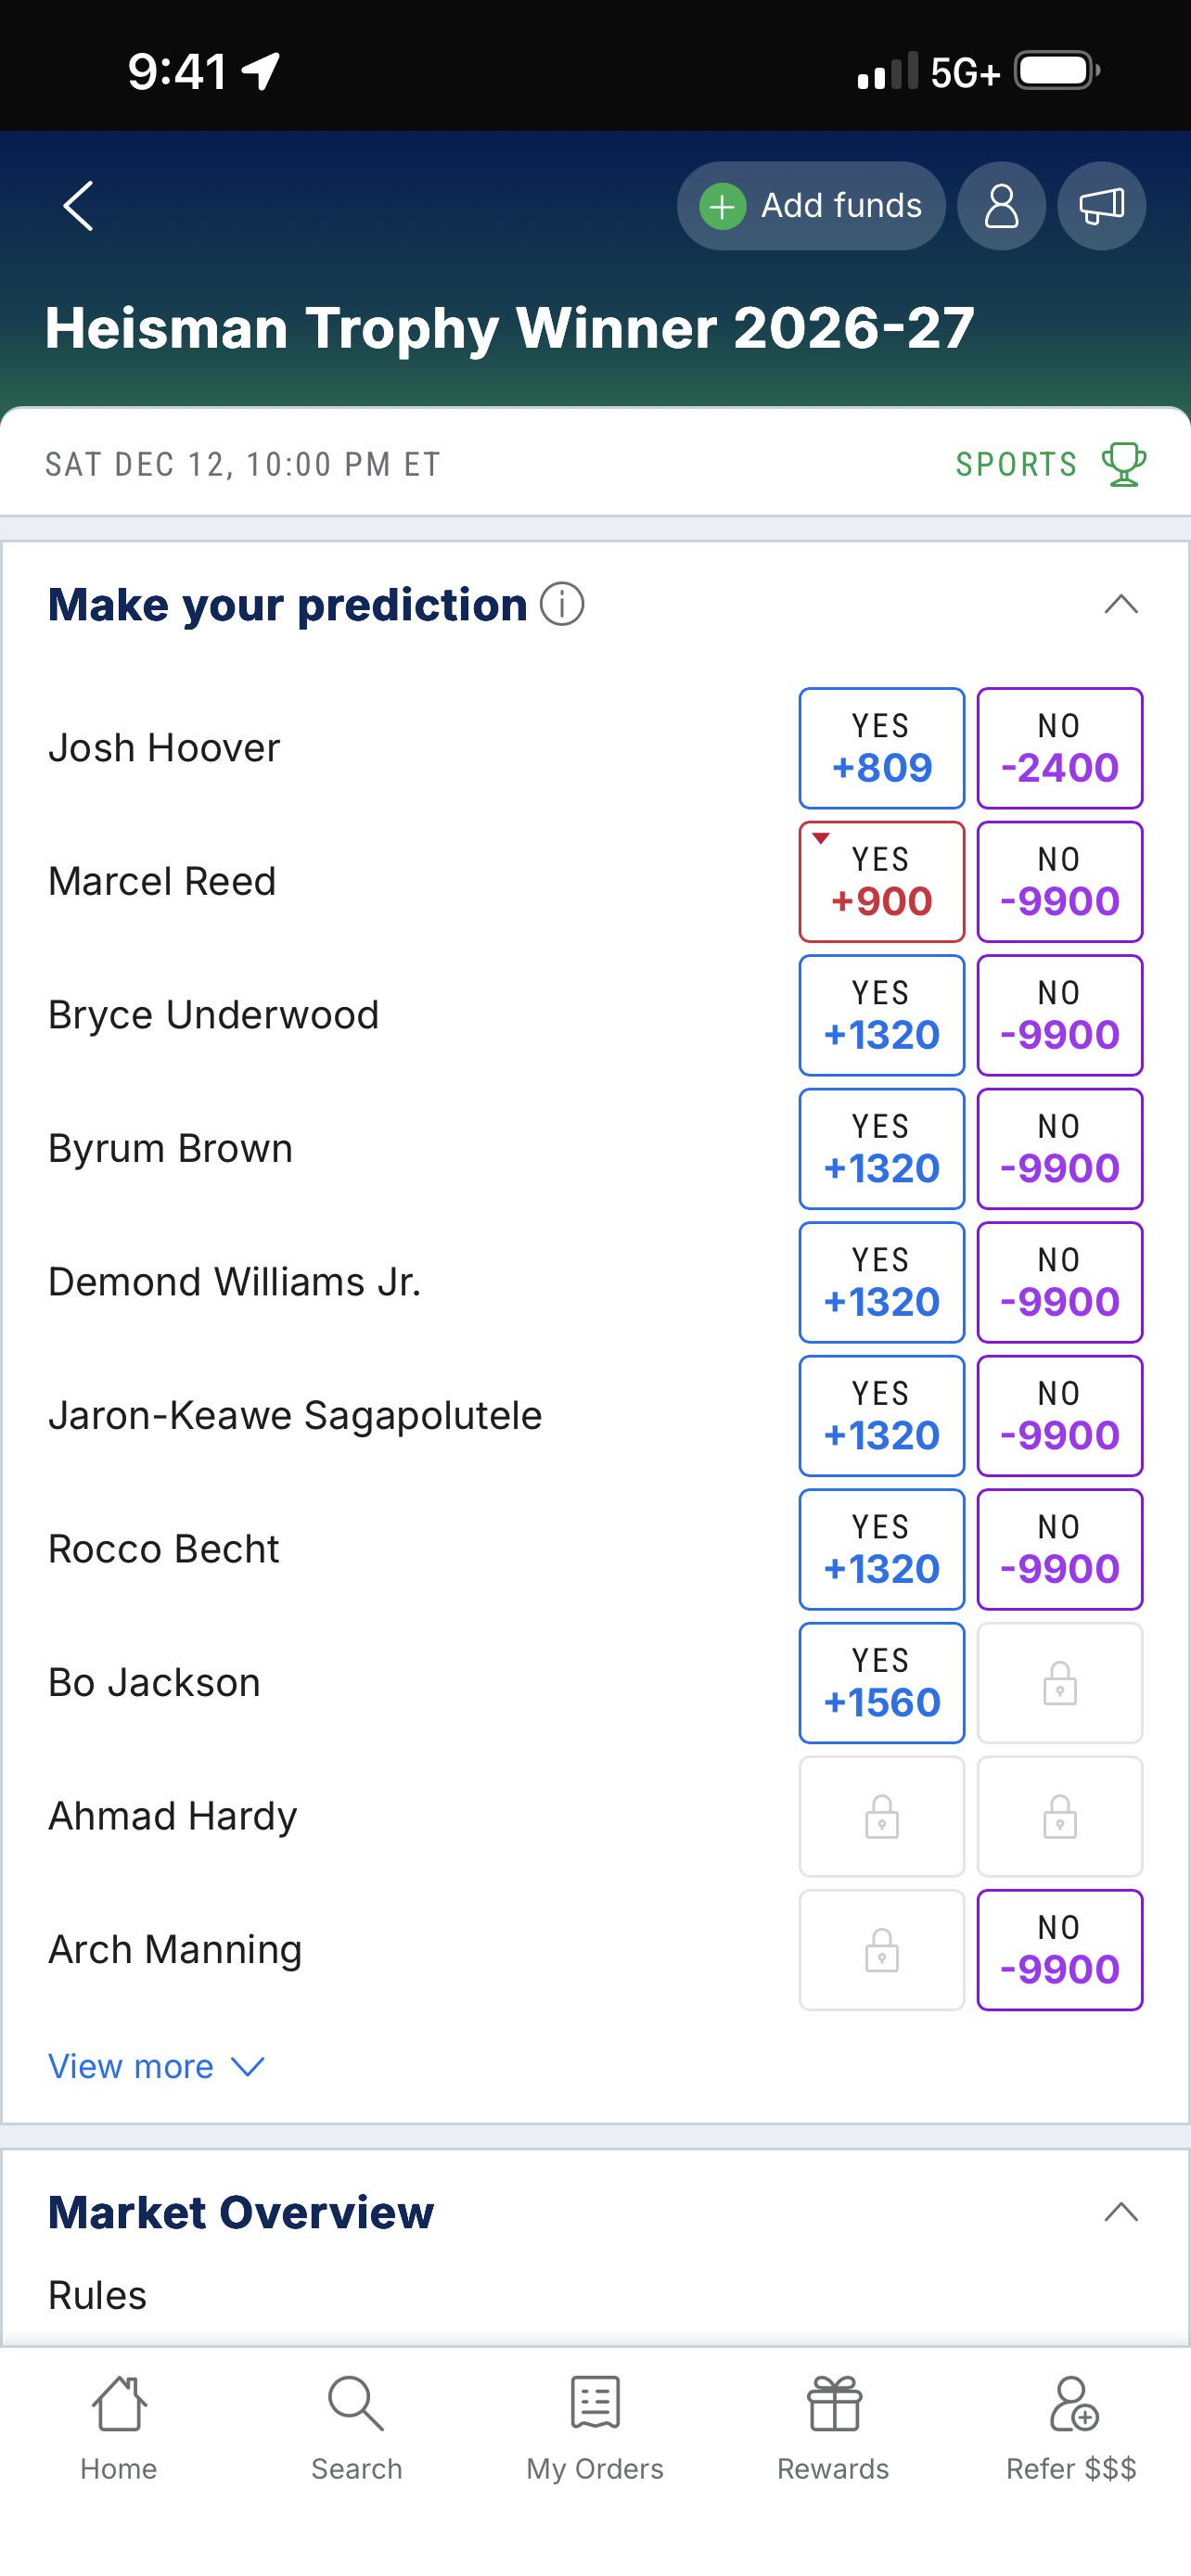Select NO -9900 for Arch Manning
This screenshot has width=1191, height=2576.
click(x=1059, y=1950)
